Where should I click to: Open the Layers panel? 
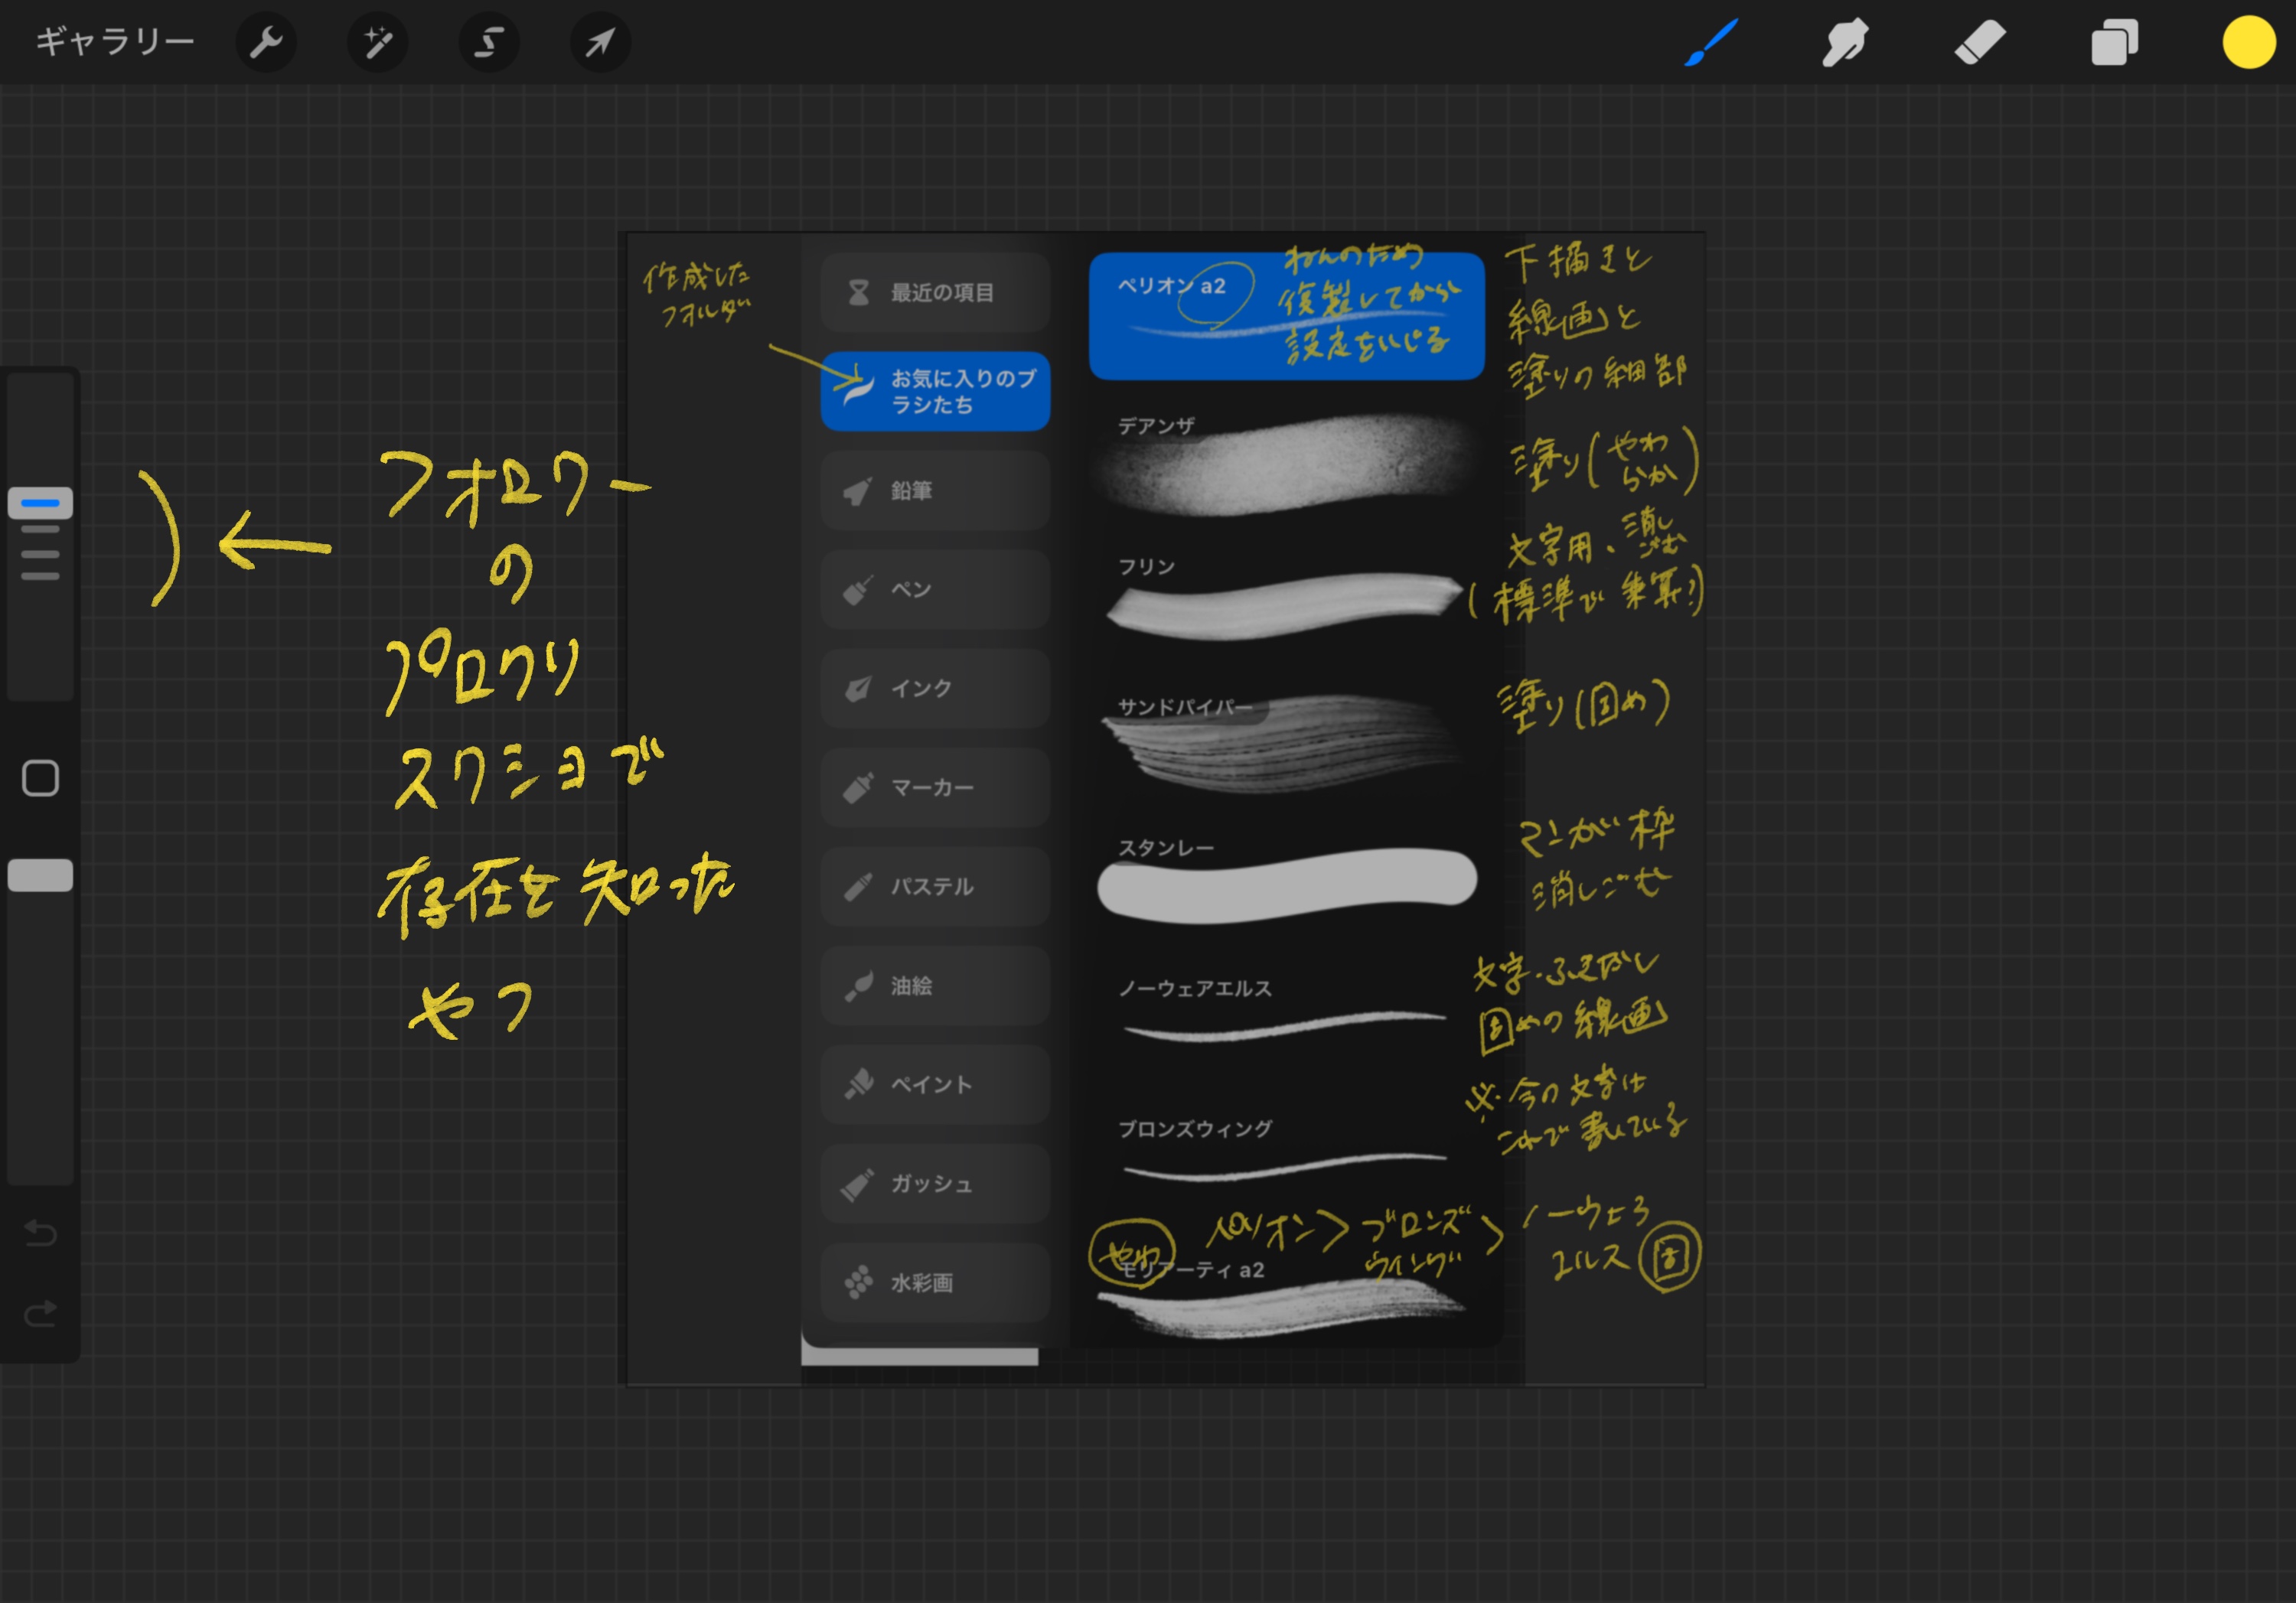pyautogui.click(x=2114, y=43)
